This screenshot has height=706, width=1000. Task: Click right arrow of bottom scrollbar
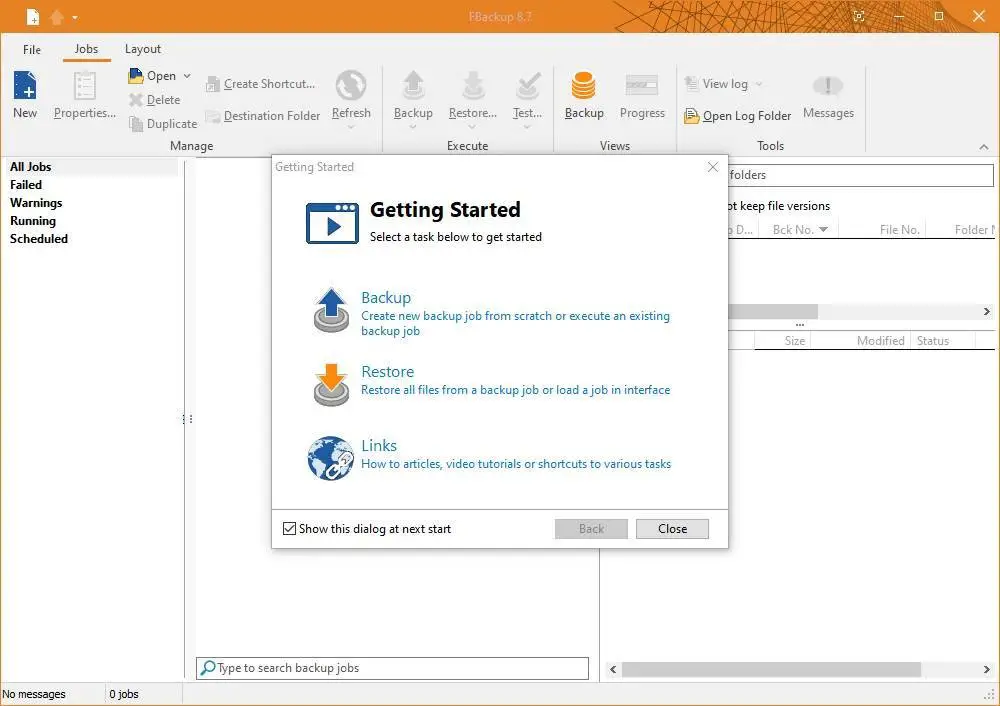[x=987, y=669]
